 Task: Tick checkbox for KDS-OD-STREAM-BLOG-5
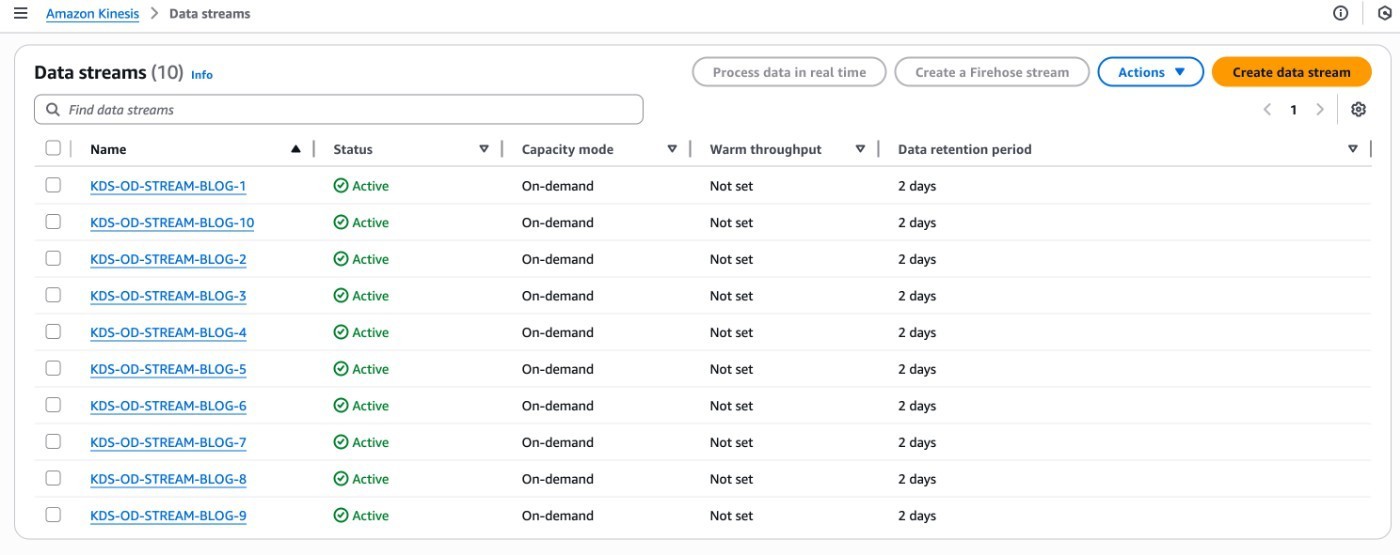tap(53, 368)
